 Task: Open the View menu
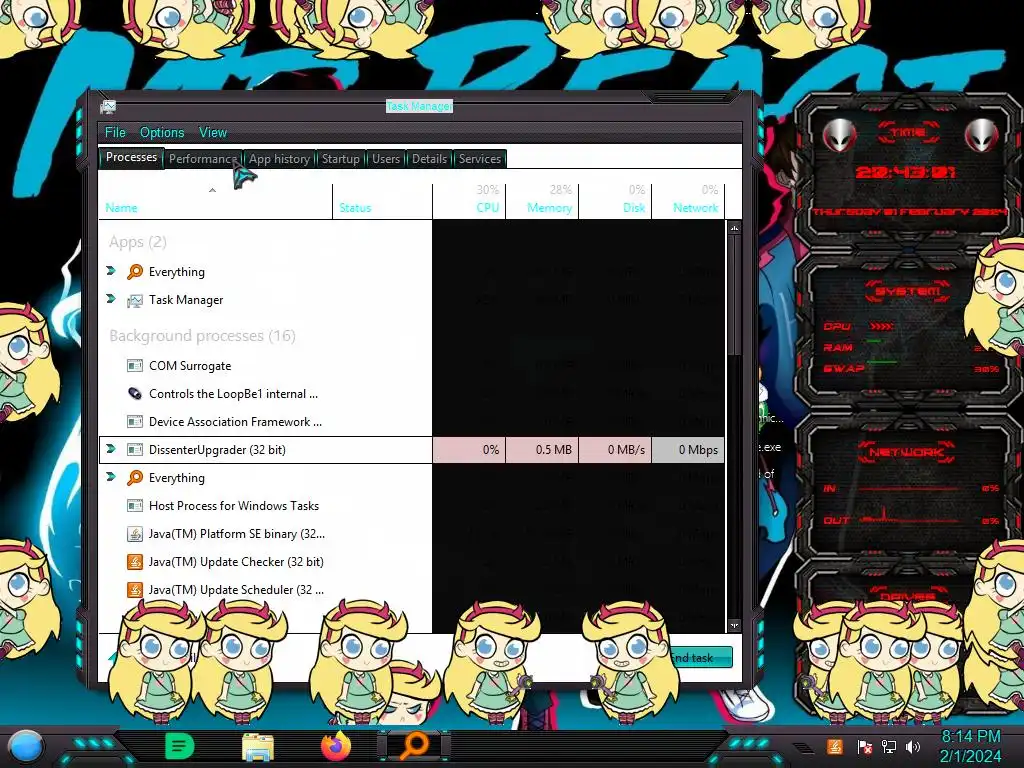point(213,132)
